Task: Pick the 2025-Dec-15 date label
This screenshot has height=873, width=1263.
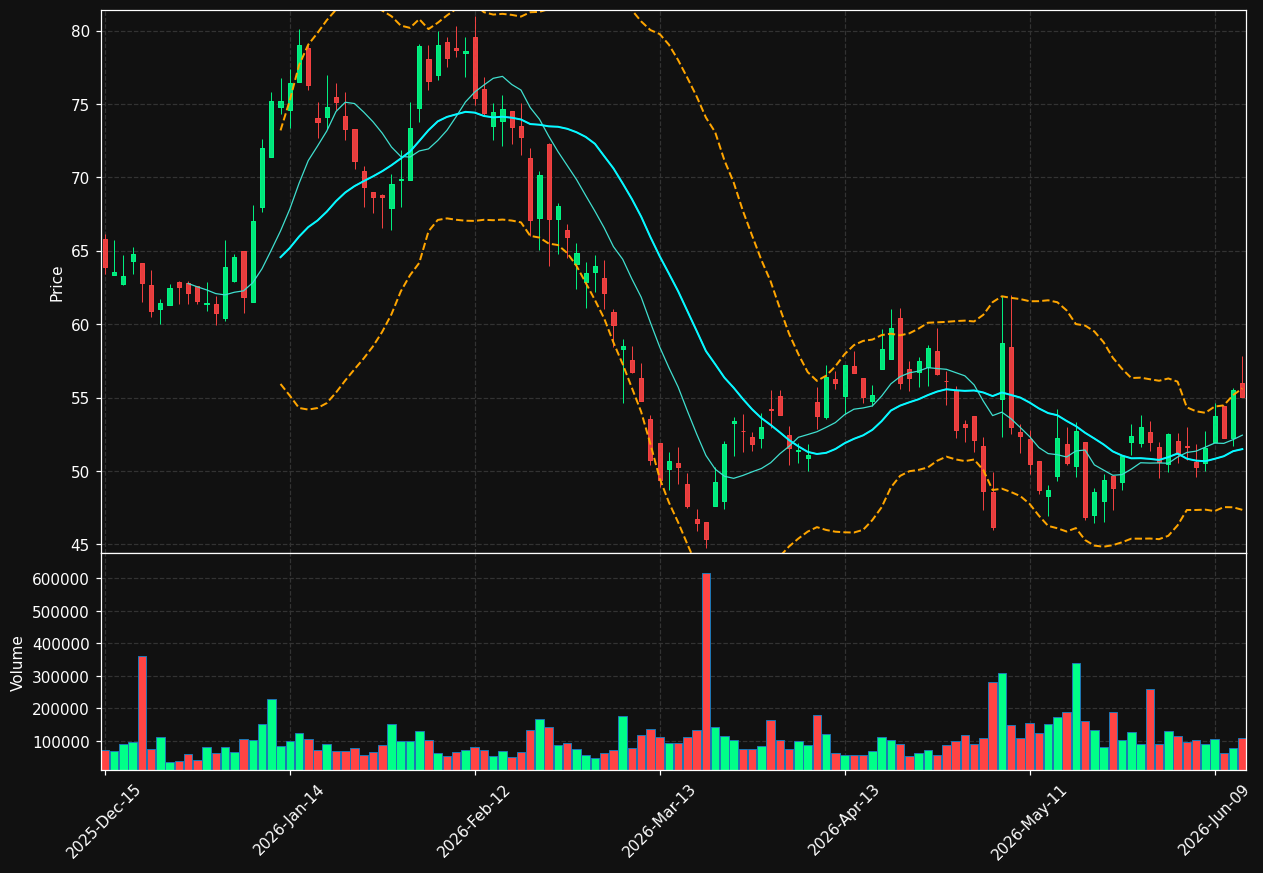Action: coord(103,821)
